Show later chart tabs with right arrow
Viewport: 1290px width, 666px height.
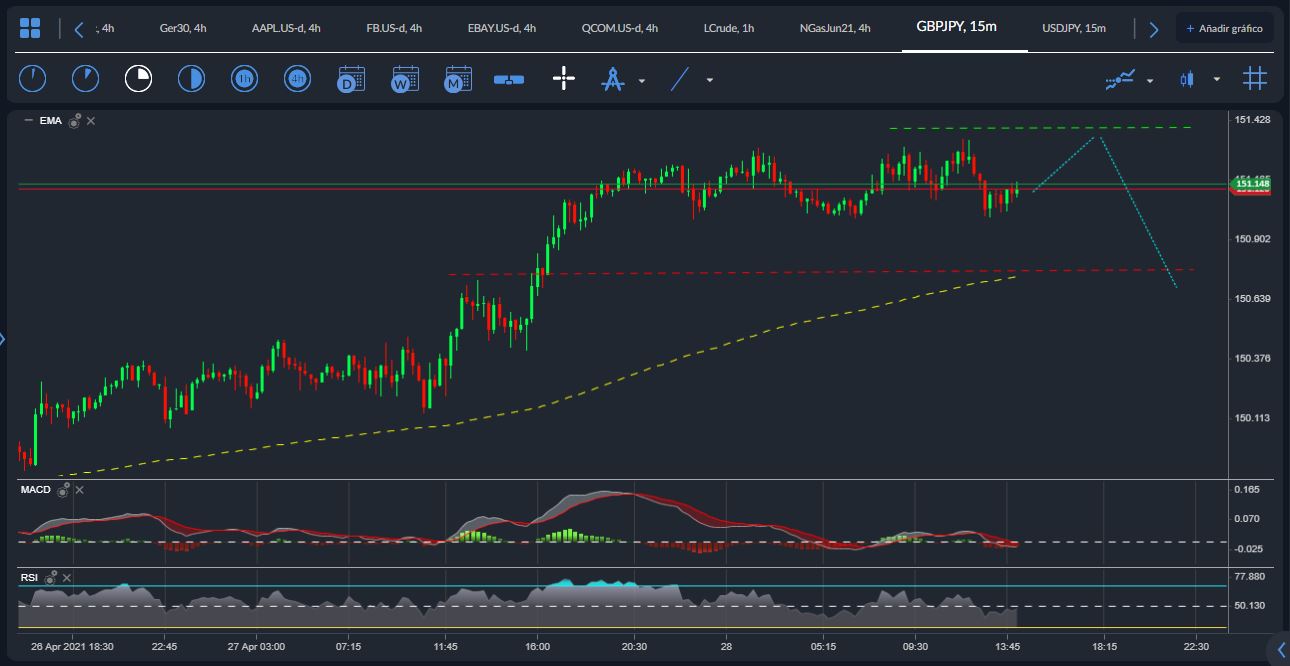click(x=1153, y=29)
